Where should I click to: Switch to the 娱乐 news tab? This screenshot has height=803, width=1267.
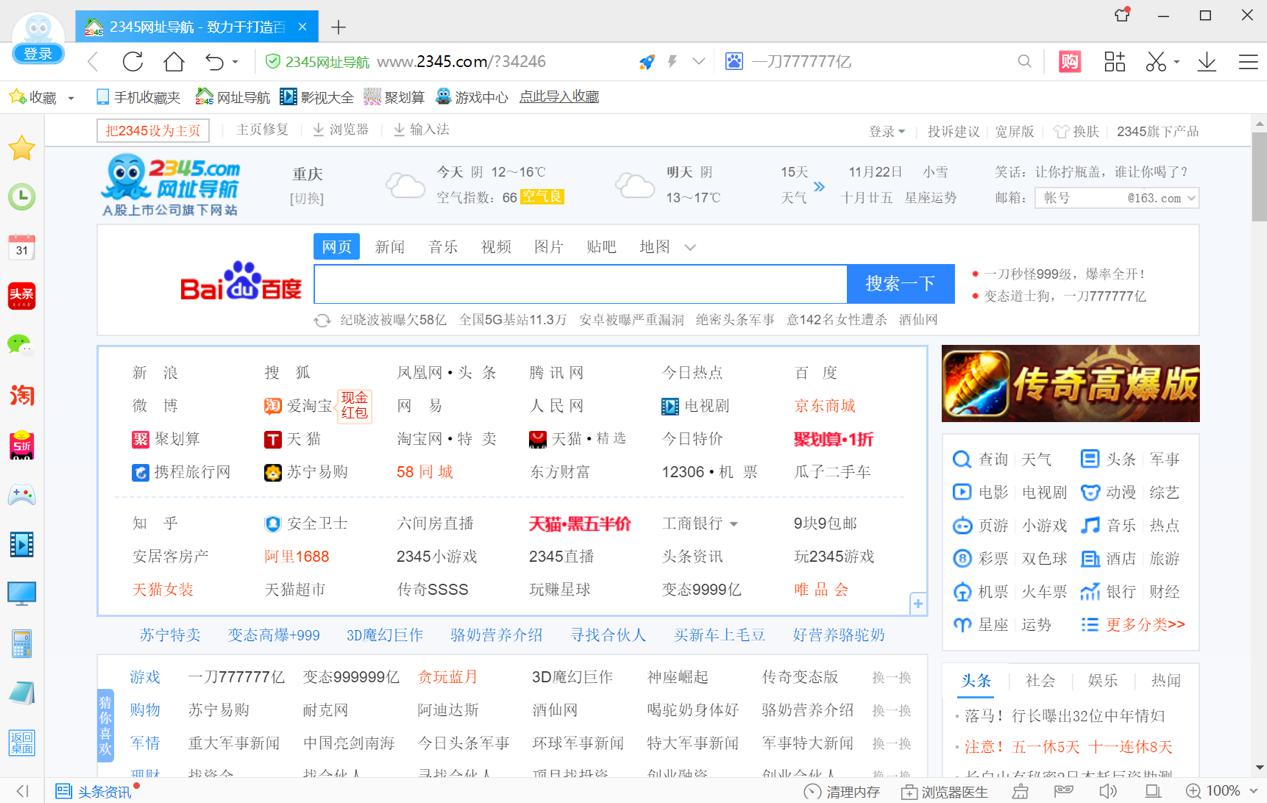tap(1103, 680)
